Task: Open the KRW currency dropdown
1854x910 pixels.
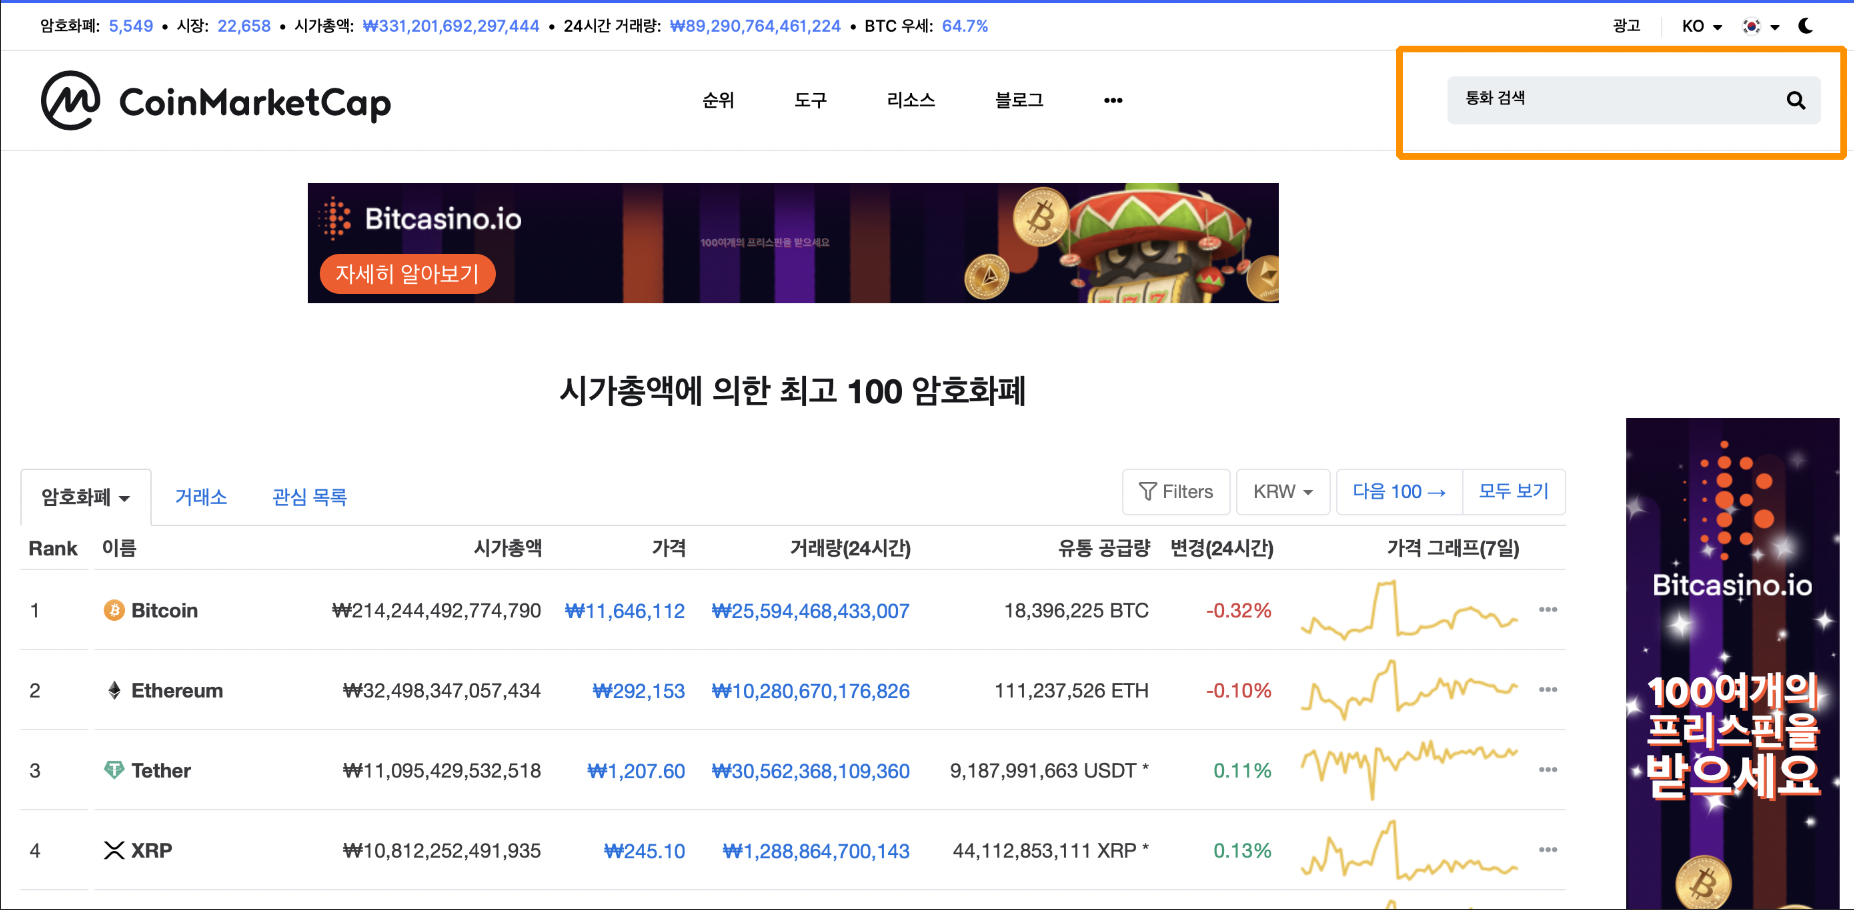Action: click(x=1283, y=492)
